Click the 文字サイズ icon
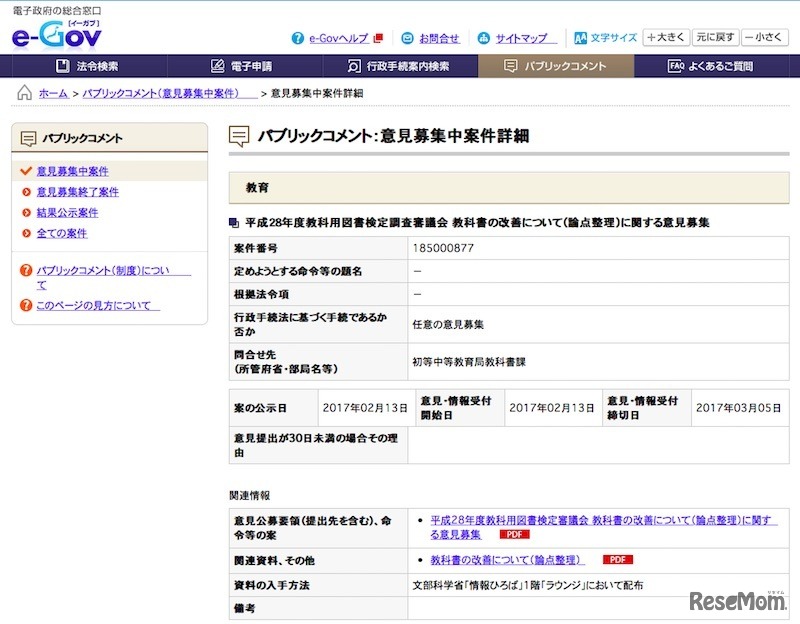 (x=580, y=38)
